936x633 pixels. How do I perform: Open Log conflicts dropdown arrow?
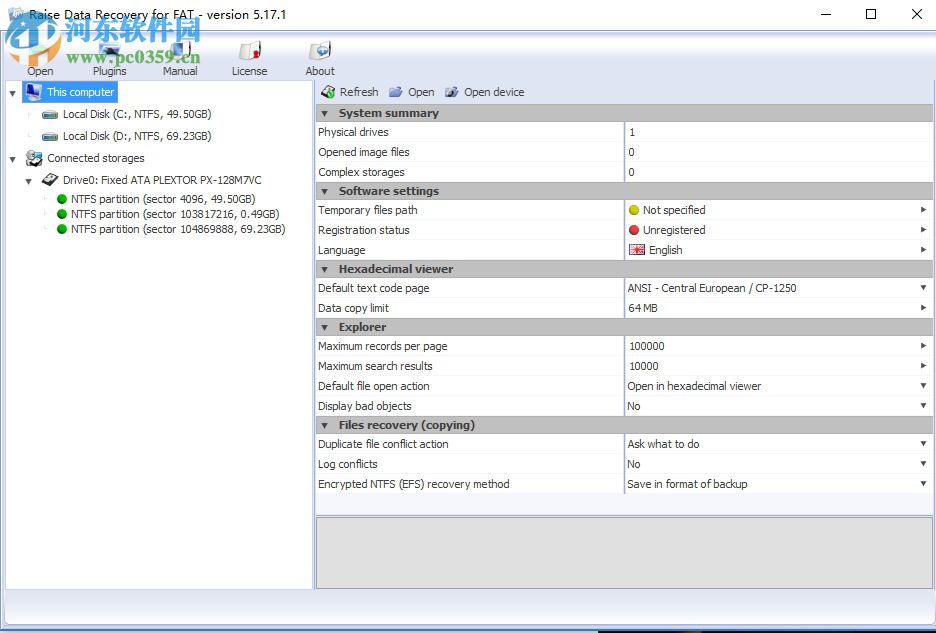(x=923, y=464)
